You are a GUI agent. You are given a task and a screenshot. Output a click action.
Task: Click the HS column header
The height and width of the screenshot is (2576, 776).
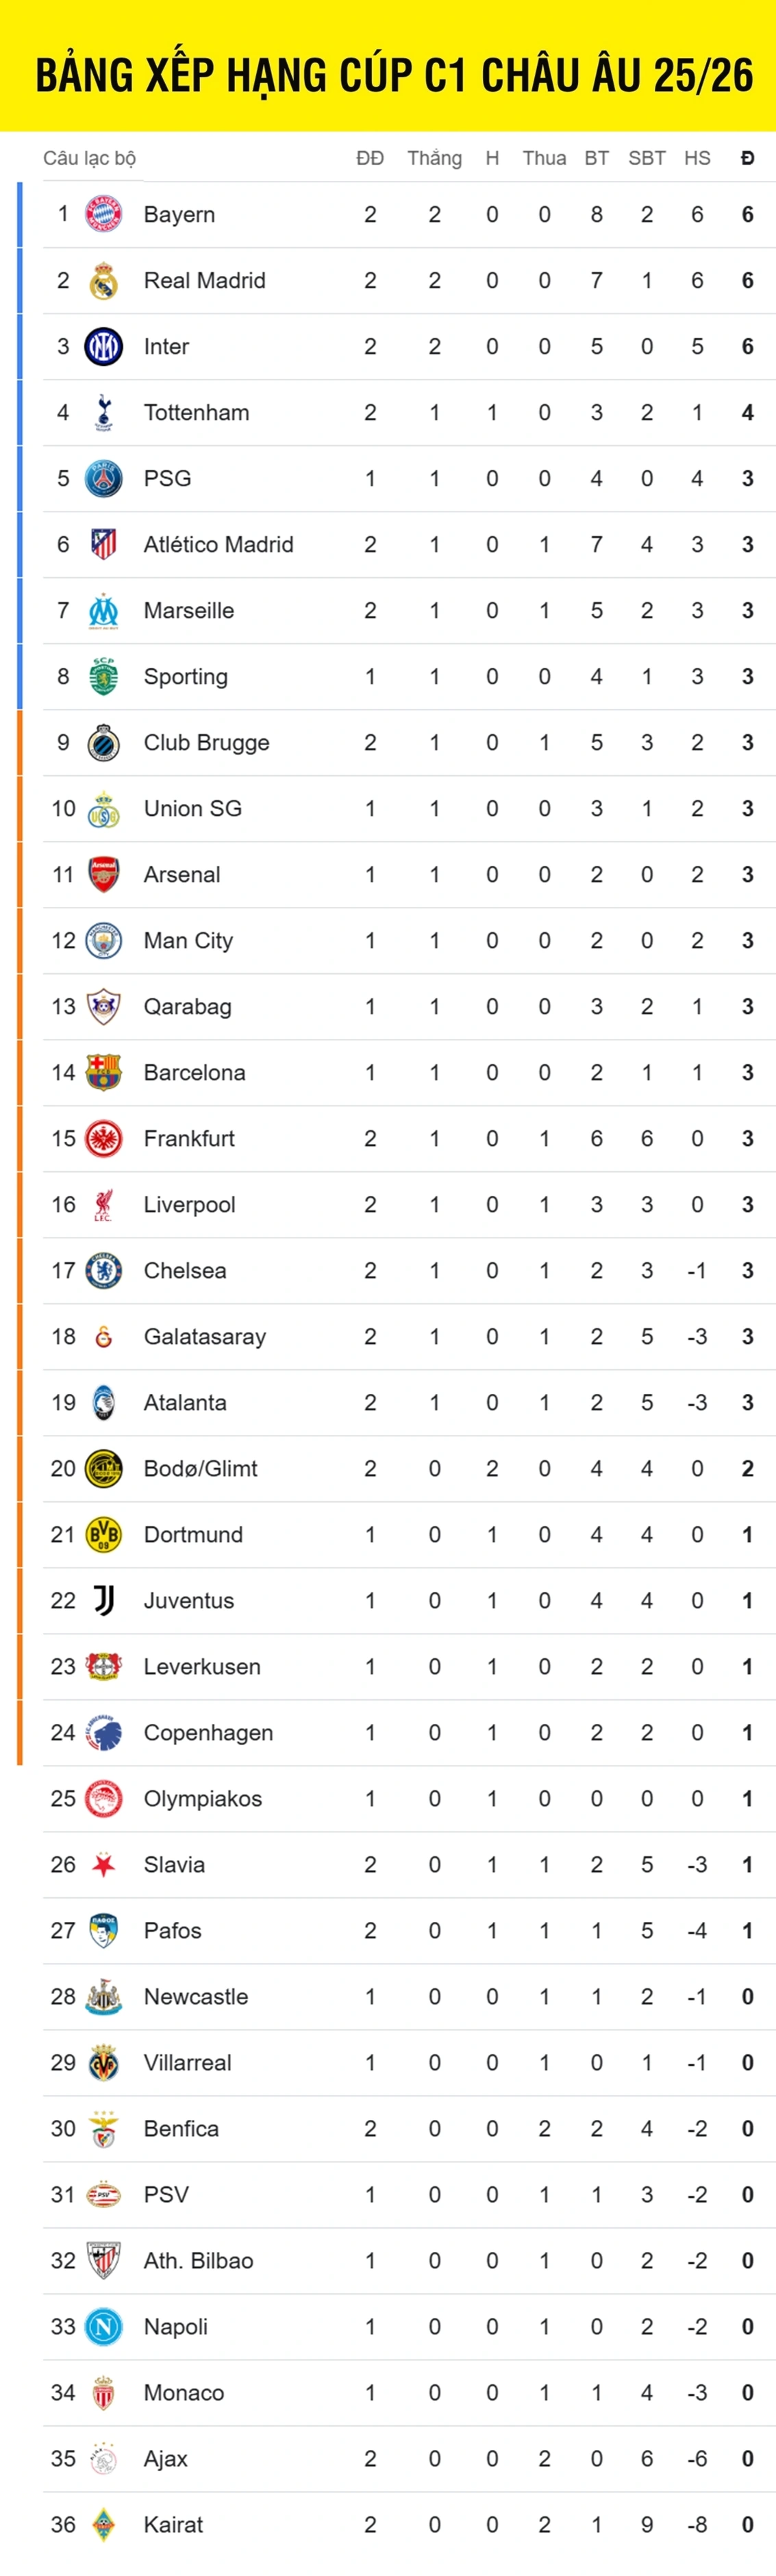point(697,158)
